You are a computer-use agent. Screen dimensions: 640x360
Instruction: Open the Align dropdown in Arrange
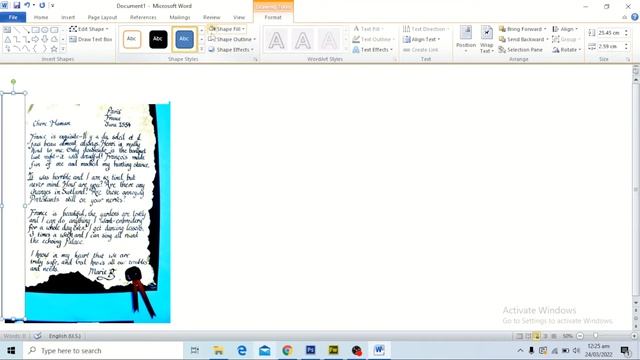pos(565,29)
